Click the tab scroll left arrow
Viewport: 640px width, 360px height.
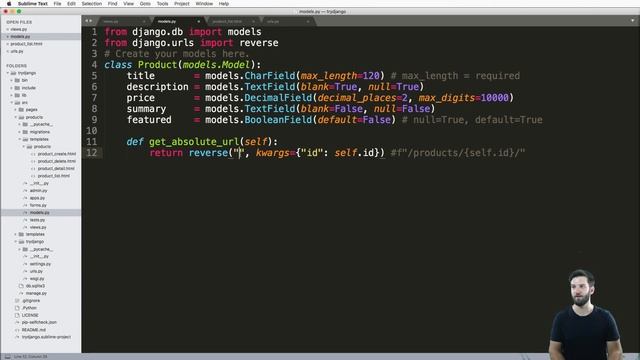(86, 21)
